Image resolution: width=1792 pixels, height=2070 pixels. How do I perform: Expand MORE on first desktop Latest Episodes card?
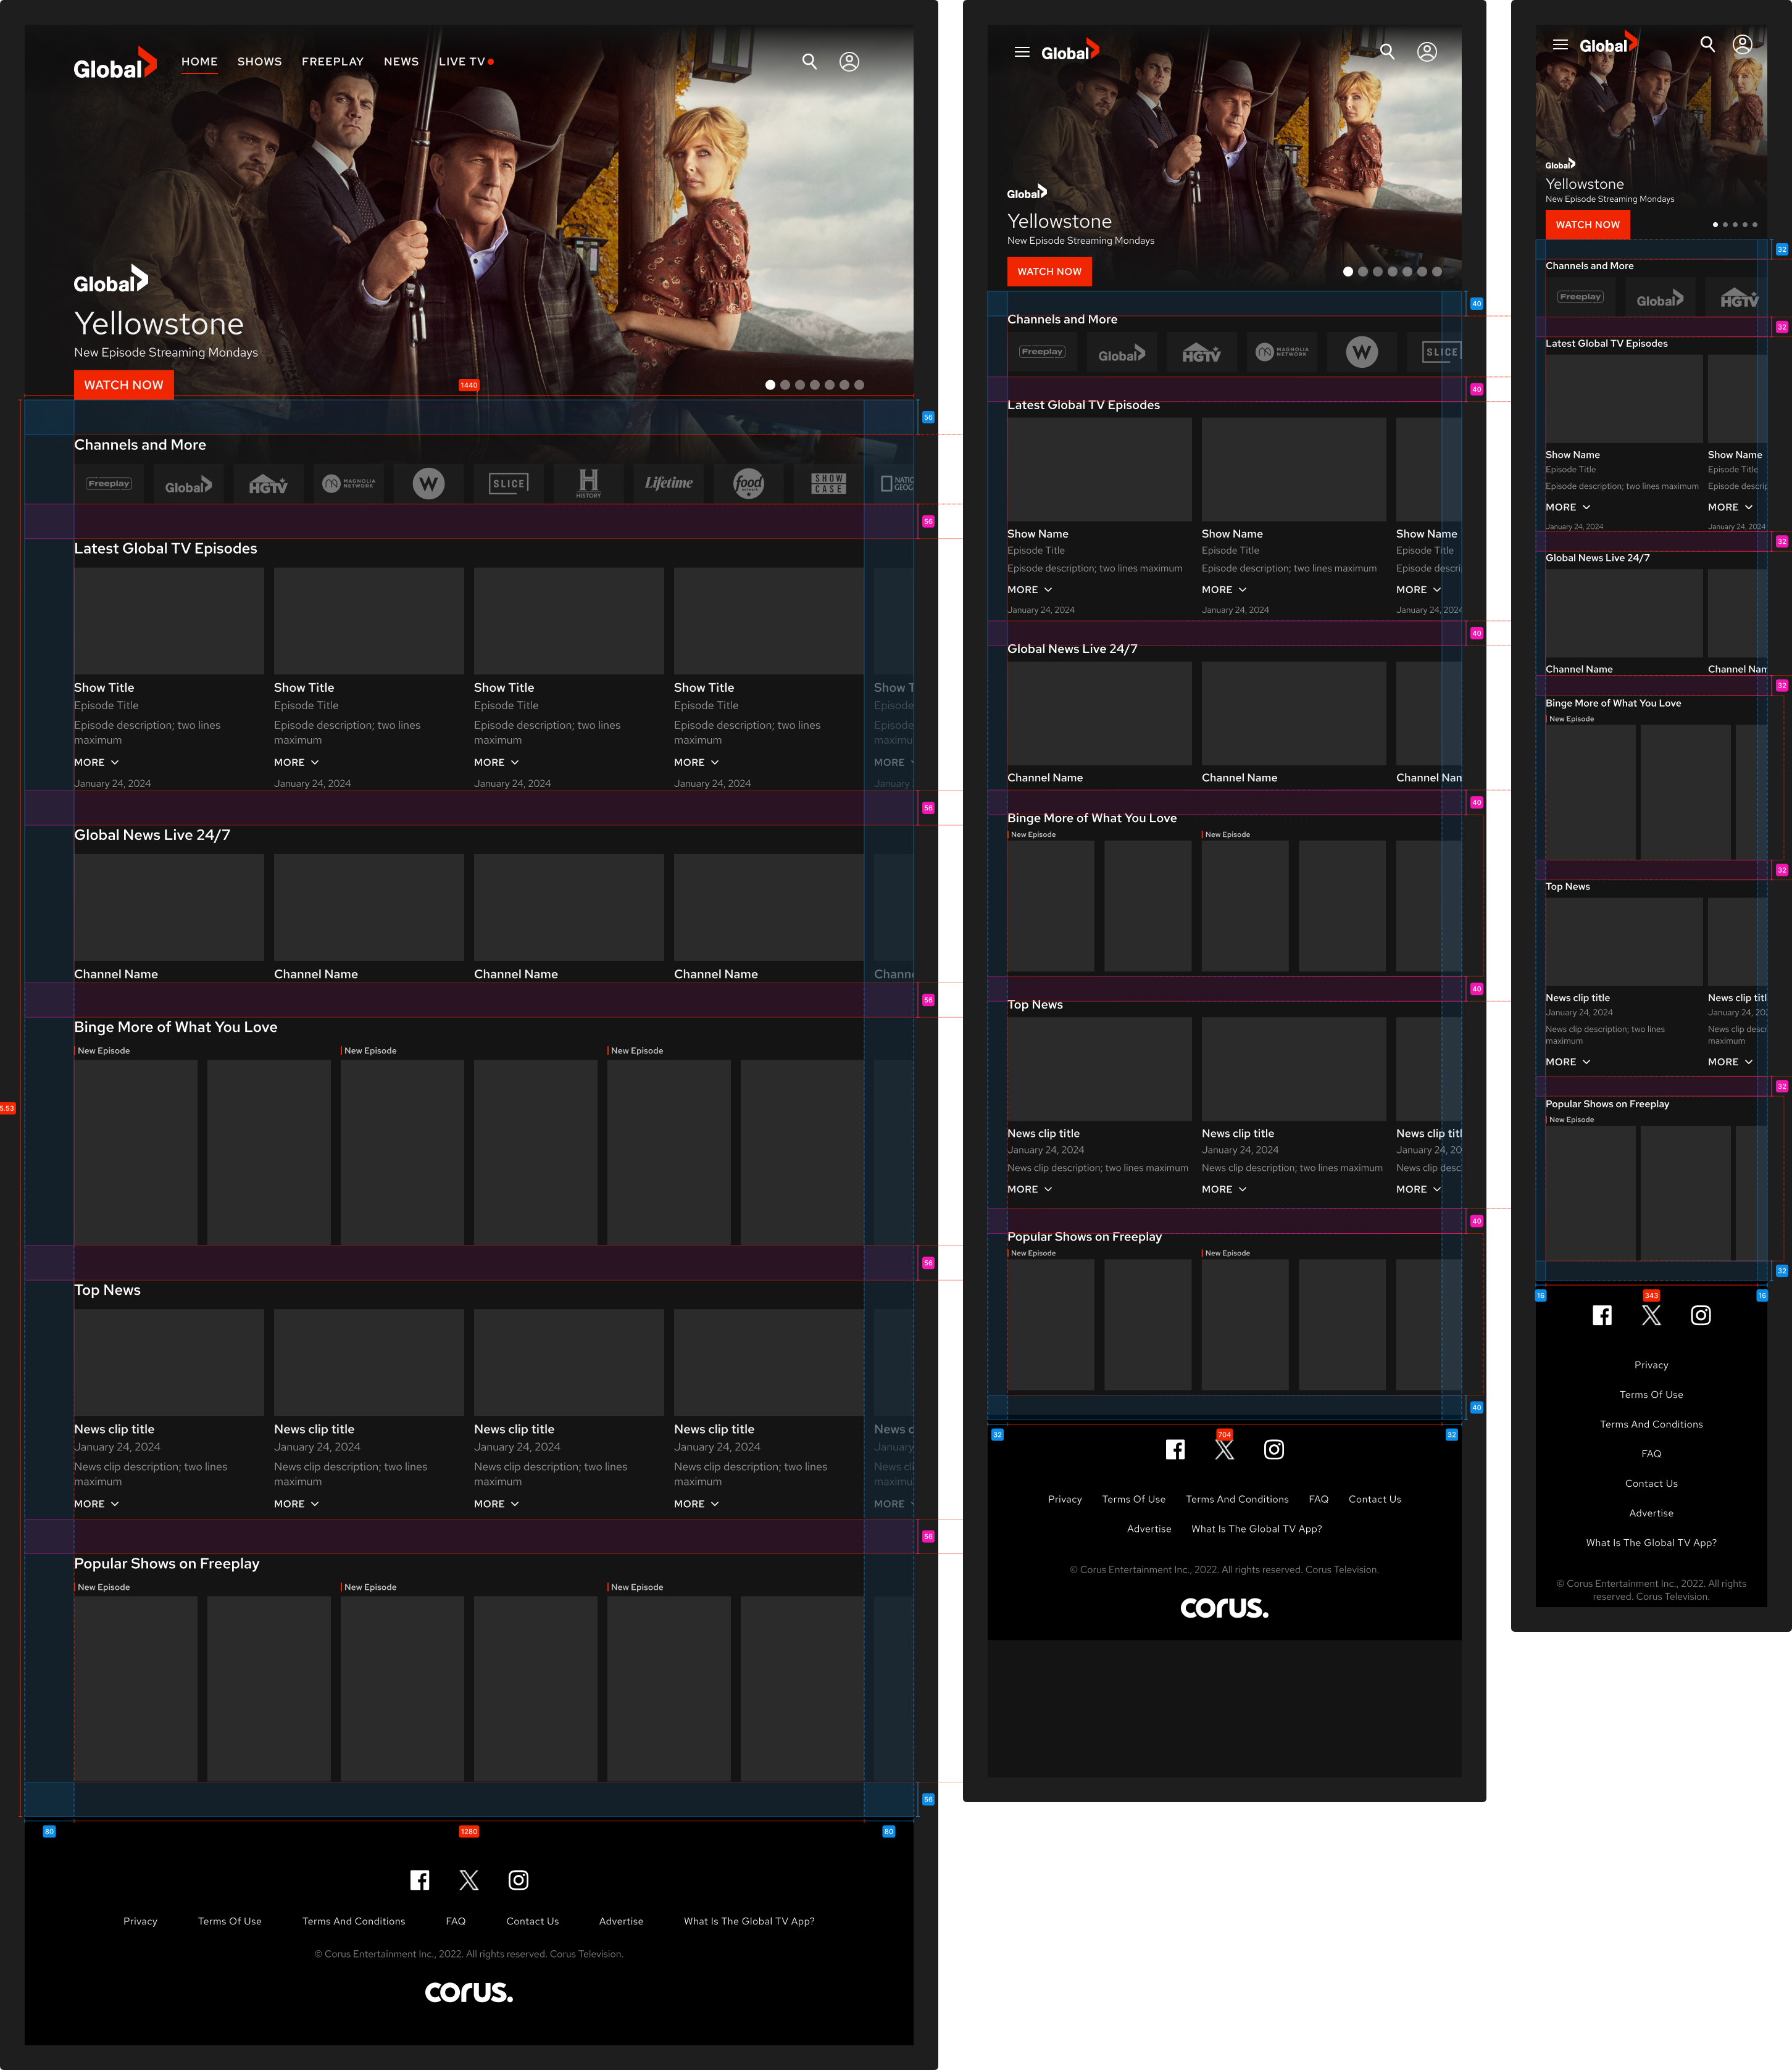tap(96, 763)
